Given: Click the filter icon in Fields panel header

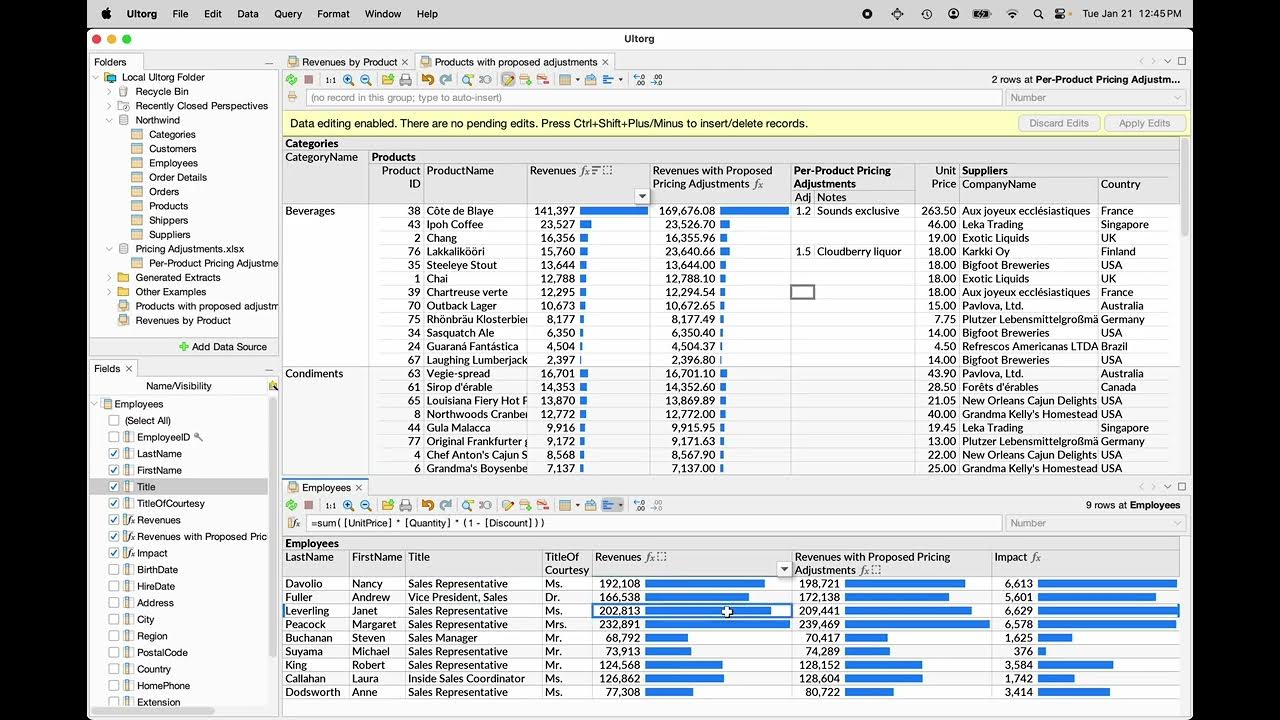Looking at the screenshot, I should pyautogui.click(x=273, y=386).
